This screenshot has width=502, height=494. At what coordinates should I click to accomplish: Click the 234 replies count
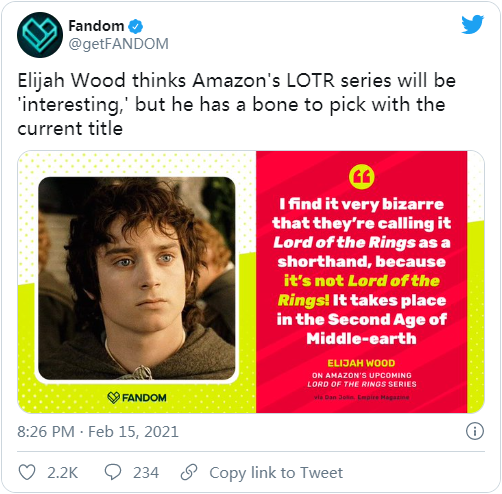146,473
